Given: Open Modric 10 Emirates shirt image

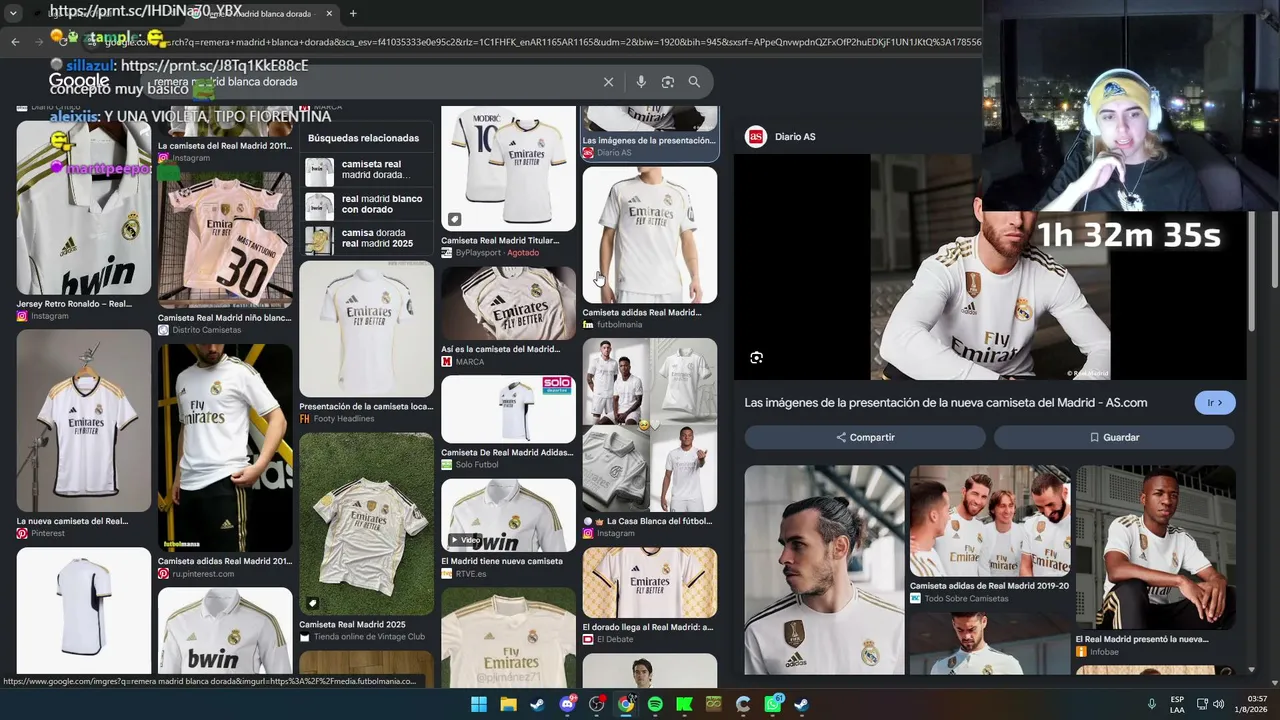Looking at the screenshot, I should (508, 169).
